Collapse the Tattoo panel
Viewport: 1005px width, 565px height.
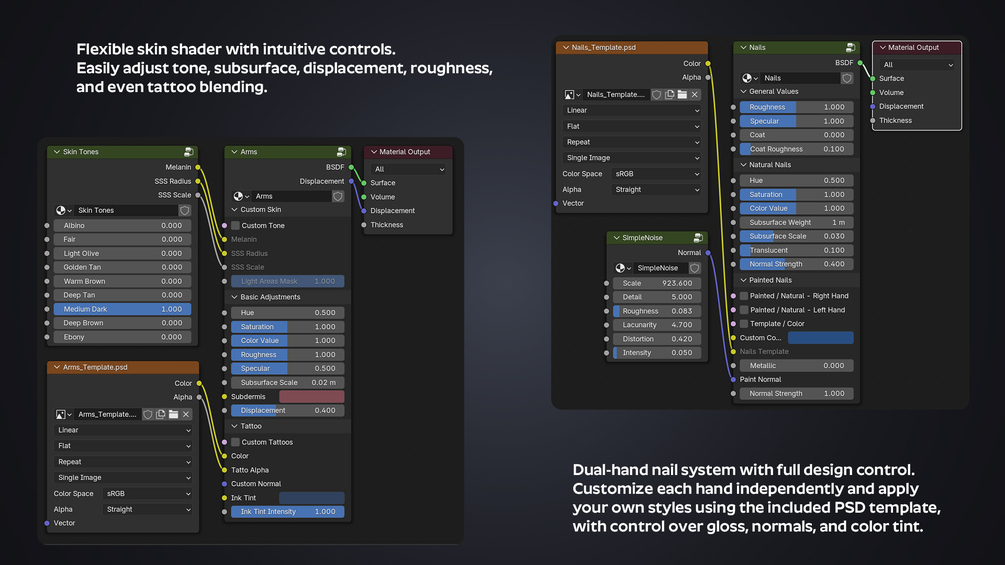point(235,426)
